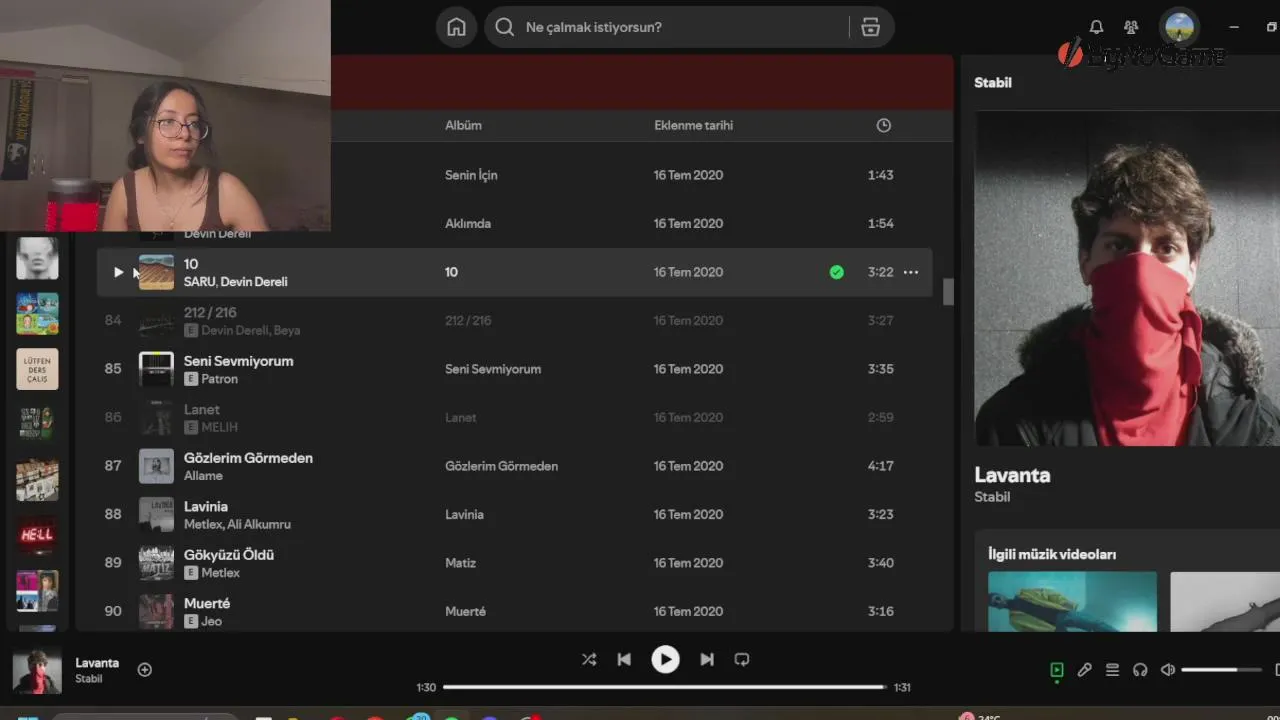Skip to the previous track

(624, 659)
